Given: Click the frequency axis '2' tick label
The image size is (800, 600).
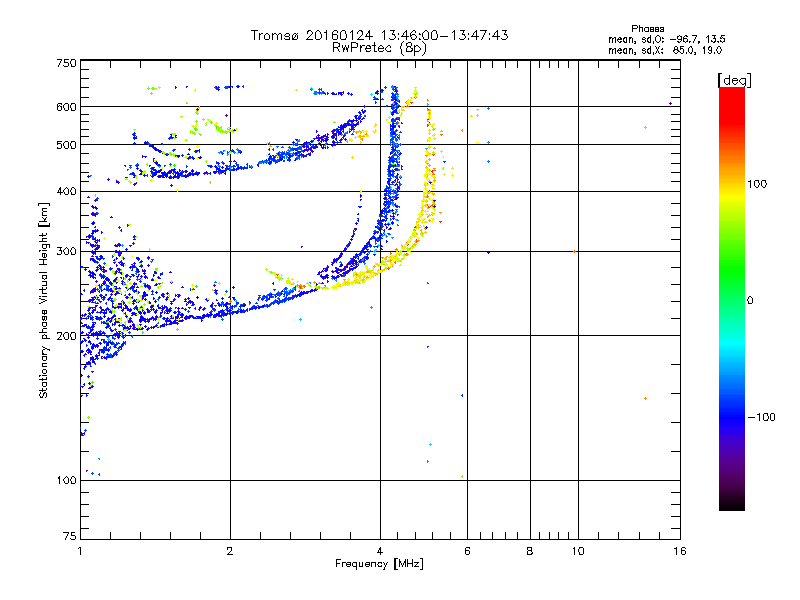Looking at the screenshot, I should coord(230,551).
